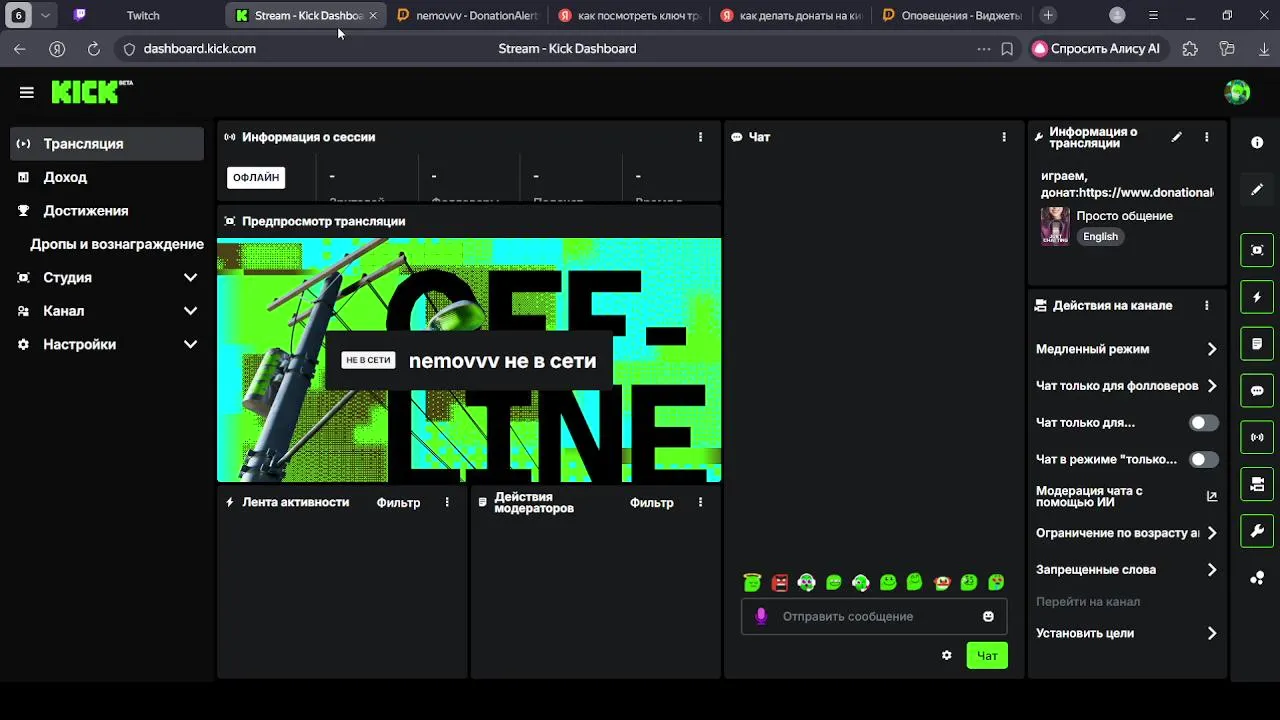Open emoji picker in chat input

point(988,616)
